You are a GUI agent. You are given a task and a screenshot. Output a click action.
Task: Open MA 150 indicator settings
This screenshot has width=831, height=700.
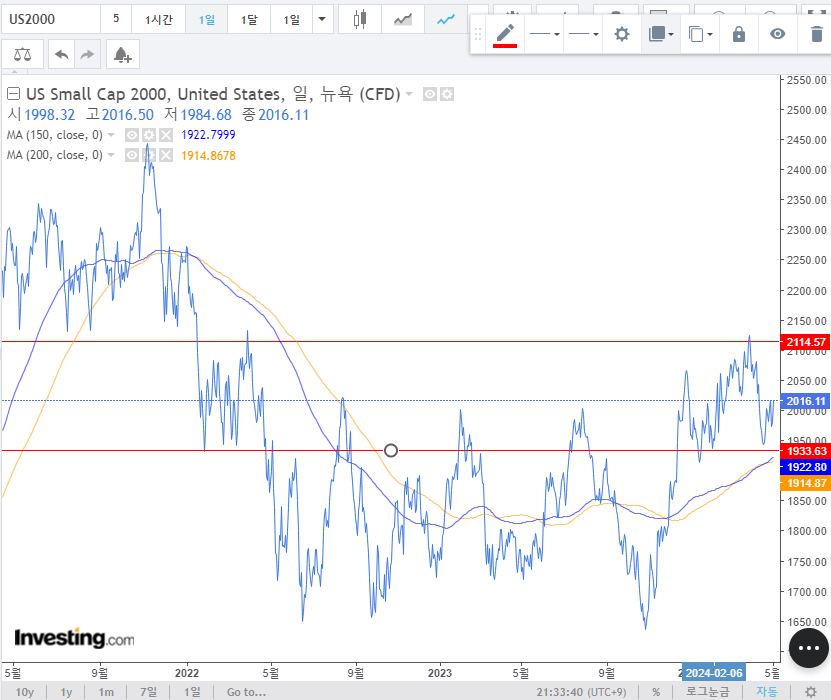pos(149,135)
